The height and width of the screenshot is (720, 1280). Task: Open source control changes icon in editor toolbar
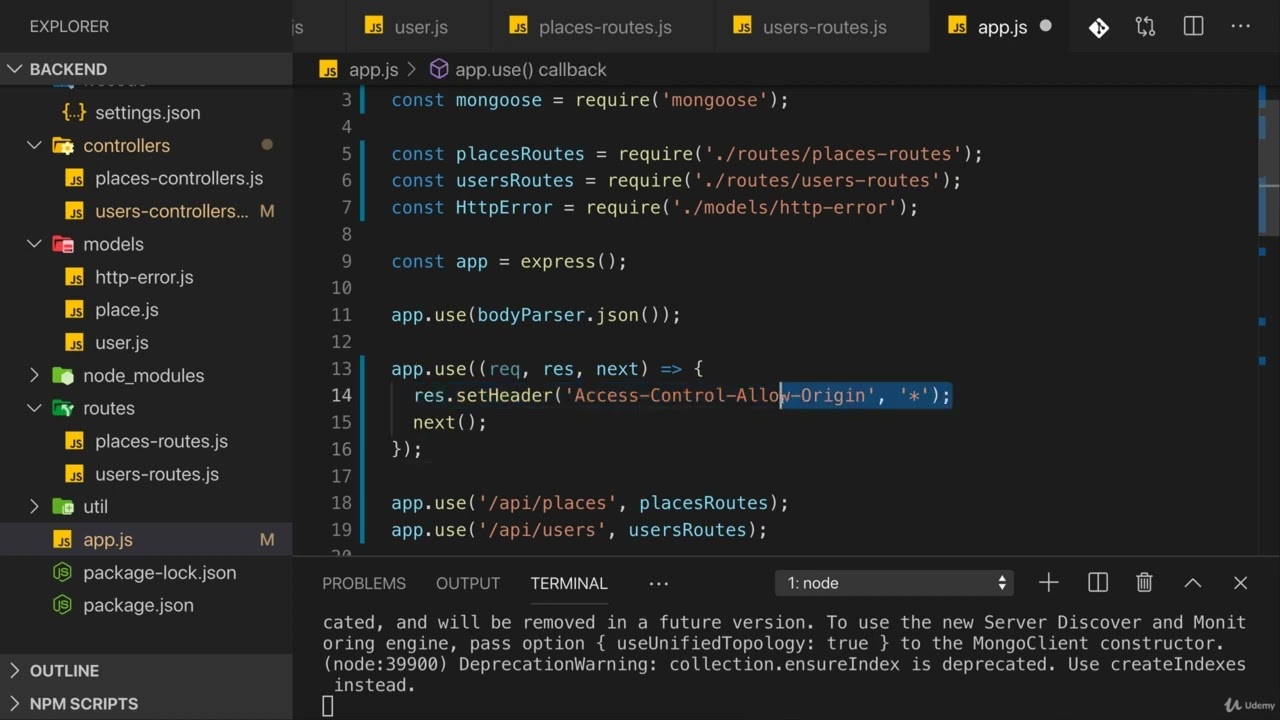(1099, 27)
